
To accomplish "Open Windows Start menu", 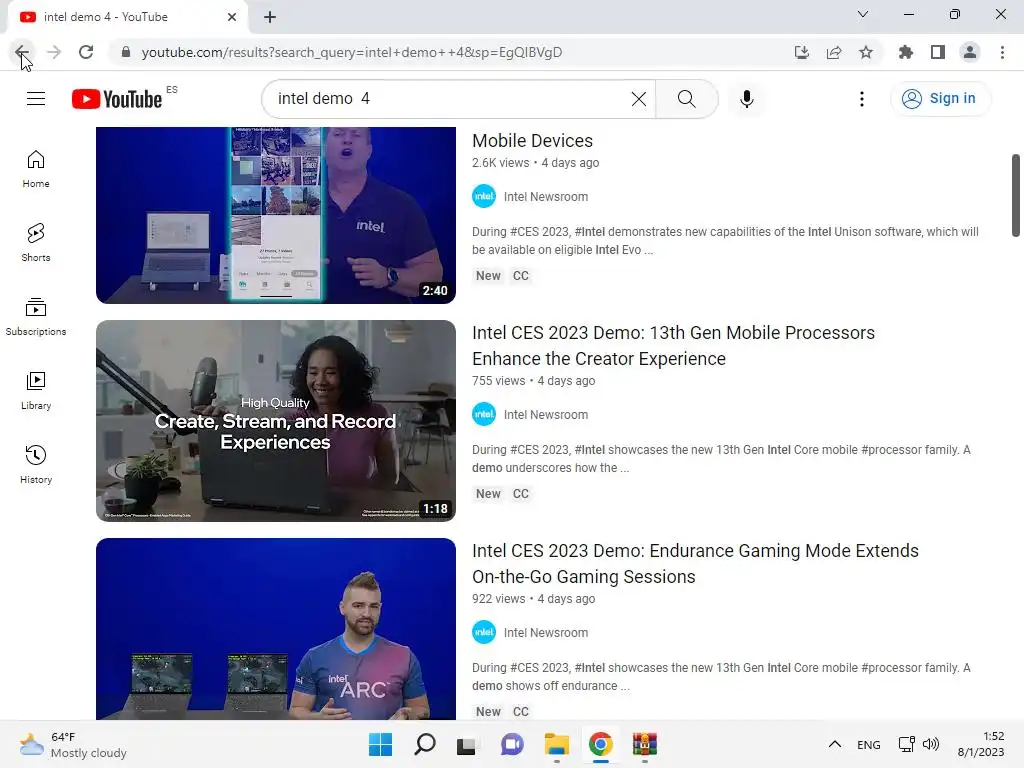I will tap(380, 744).
